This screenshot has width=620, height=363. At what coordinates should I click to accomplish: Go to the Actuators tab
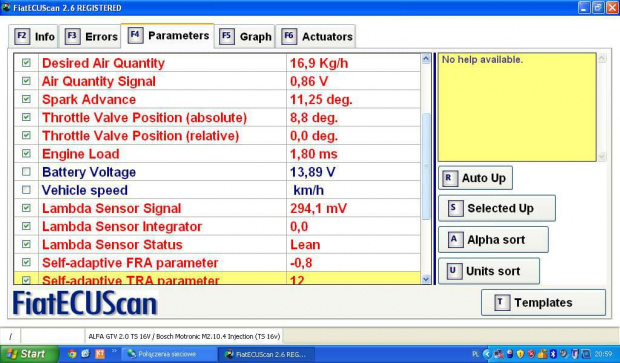tap(316, 36)
